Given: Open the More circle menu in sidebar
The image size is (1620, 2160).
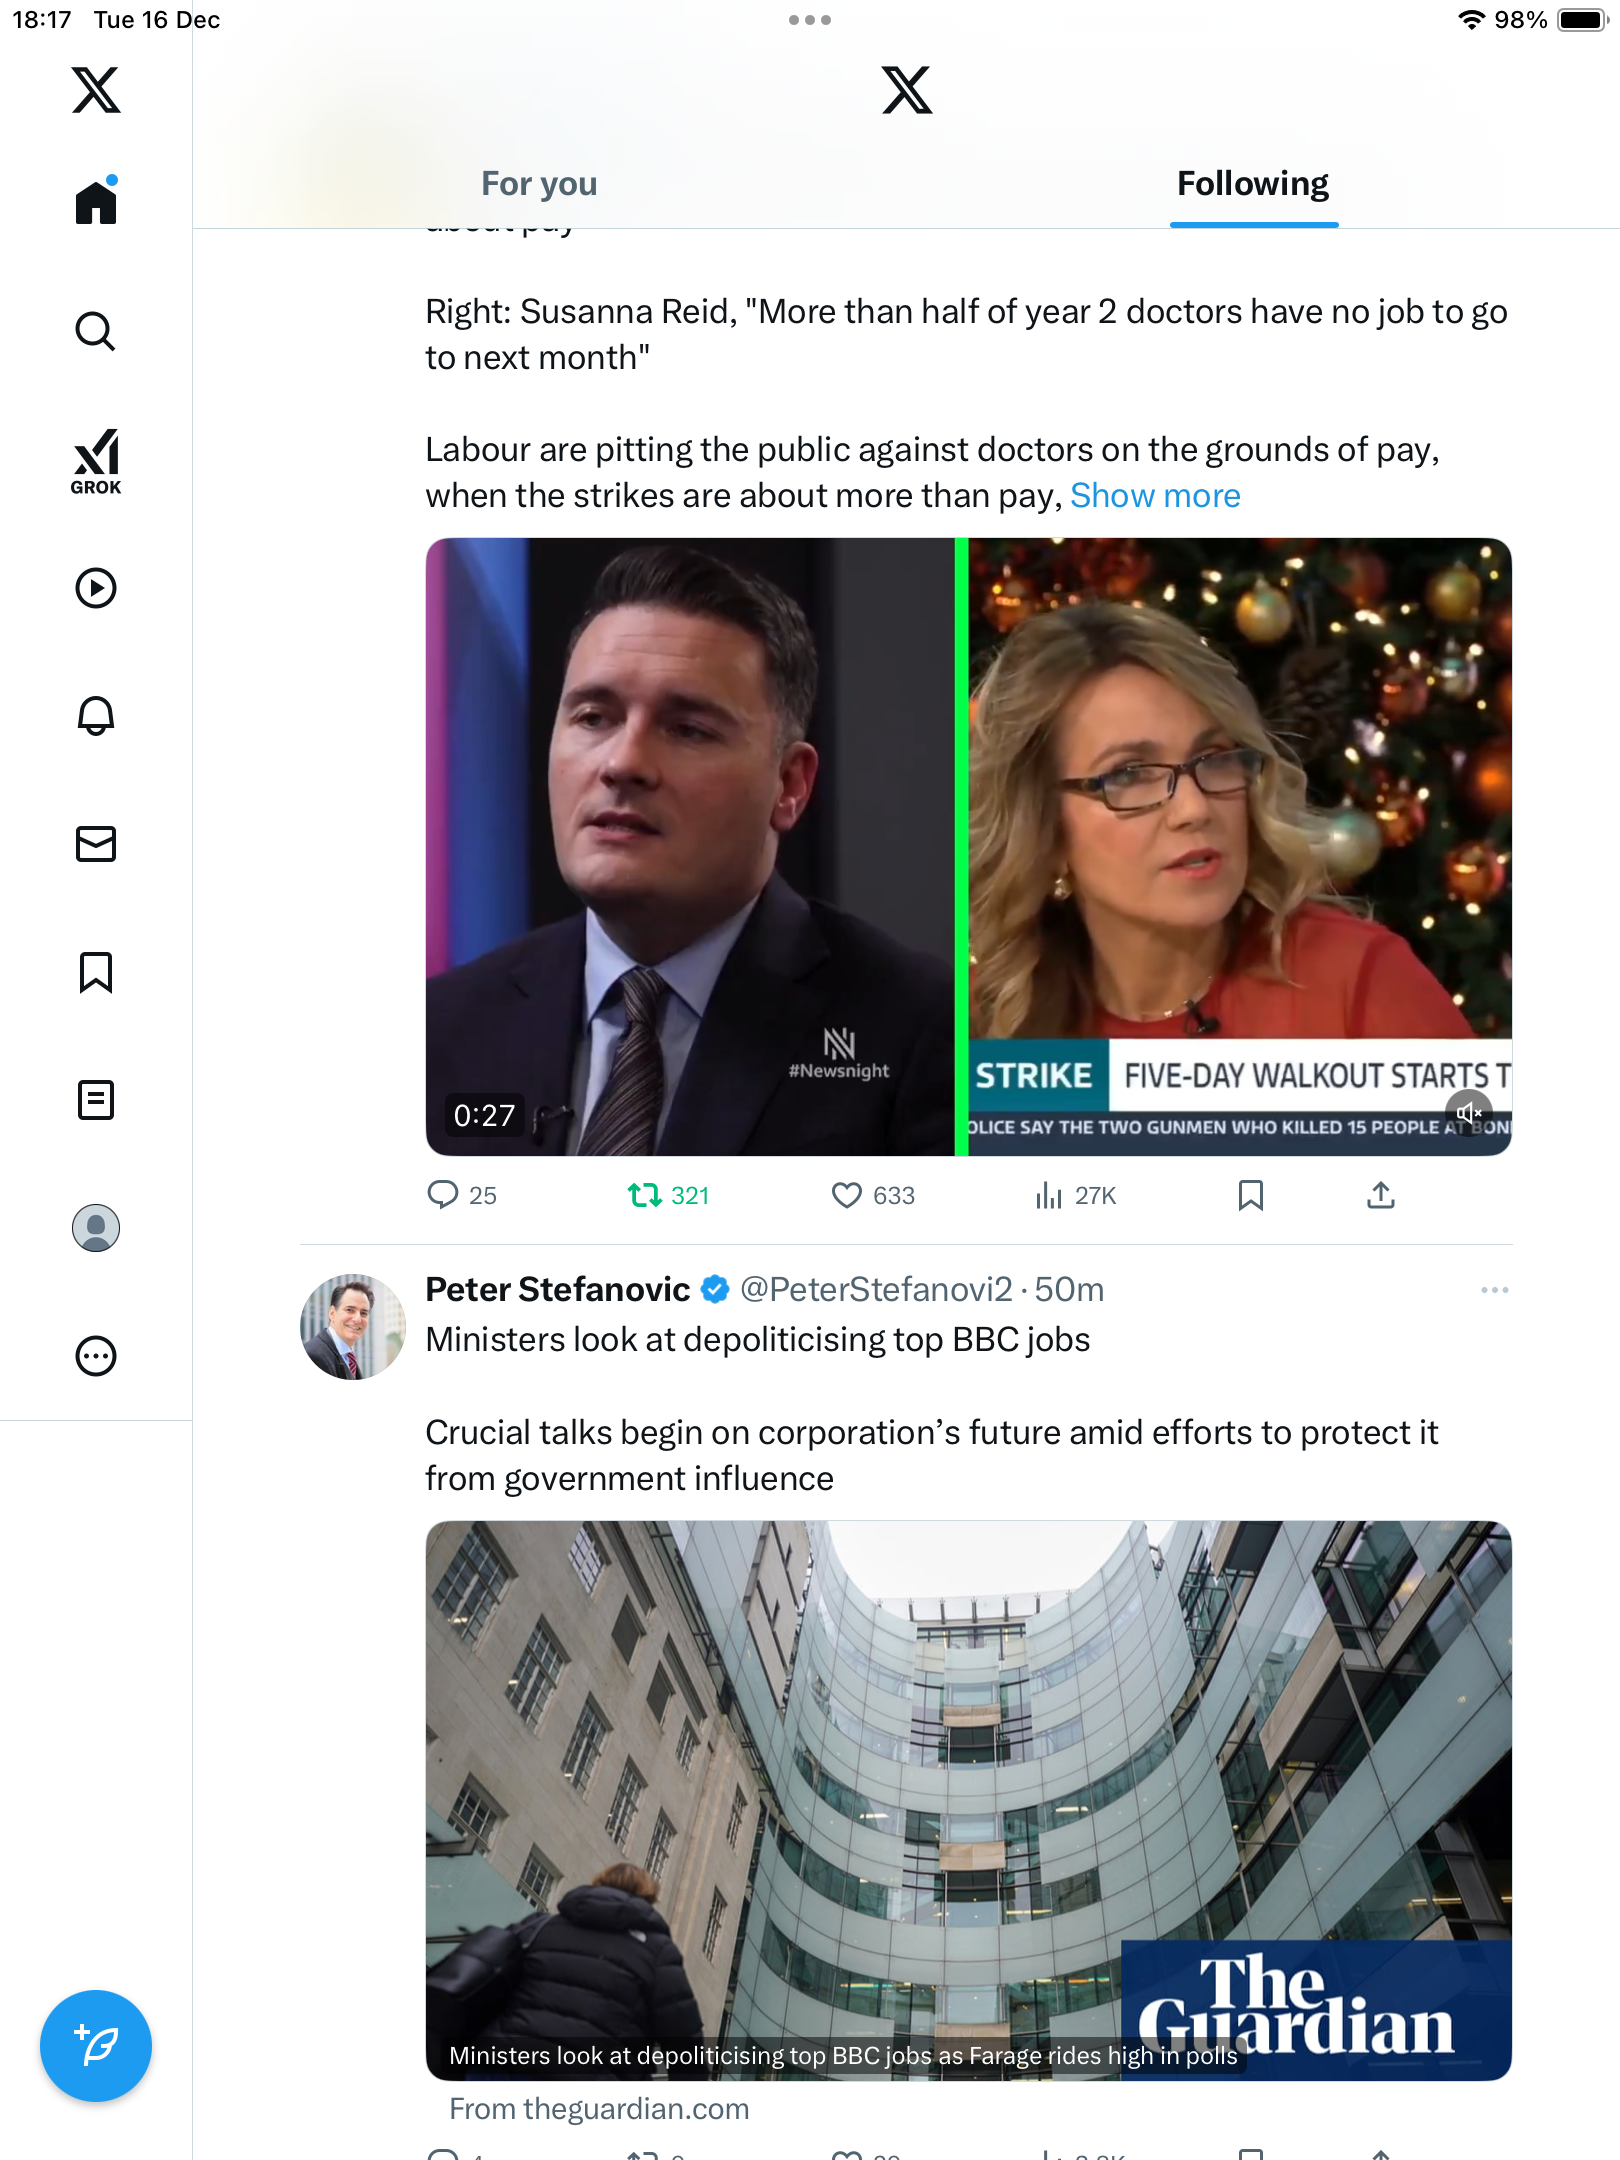Looking at the screenshot, I should coord(96,1356).
